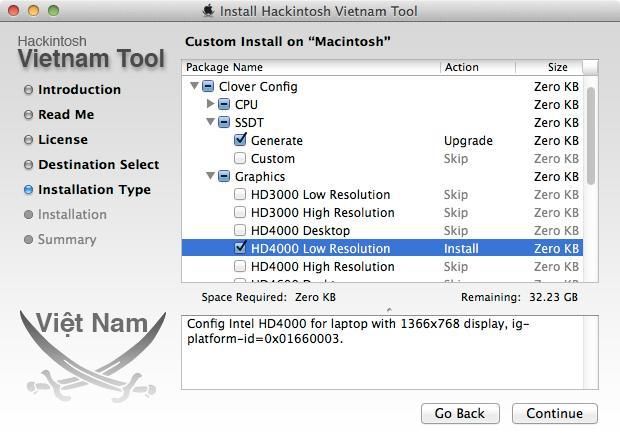Click the Go Back button
This screenshot has height=440, width=620.
pyautogui.click(x=460, y=413)
